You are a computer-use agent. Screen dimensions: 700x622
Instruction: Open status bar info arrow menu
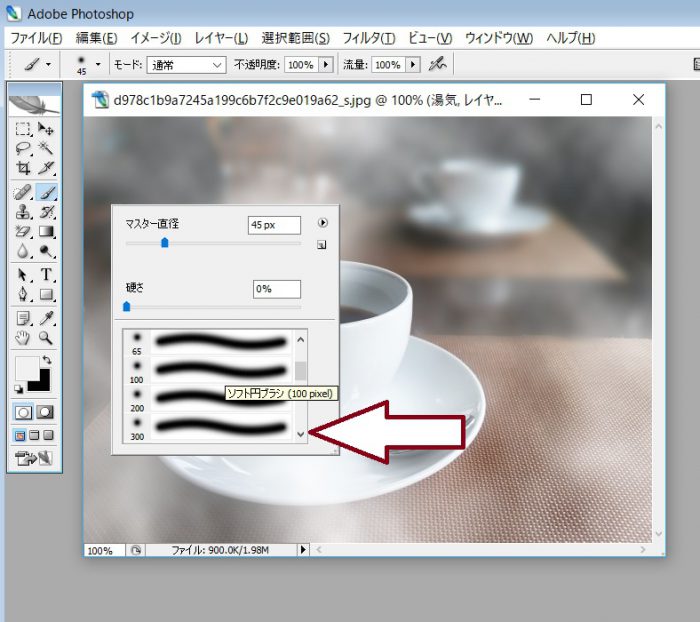click(303, 550)
